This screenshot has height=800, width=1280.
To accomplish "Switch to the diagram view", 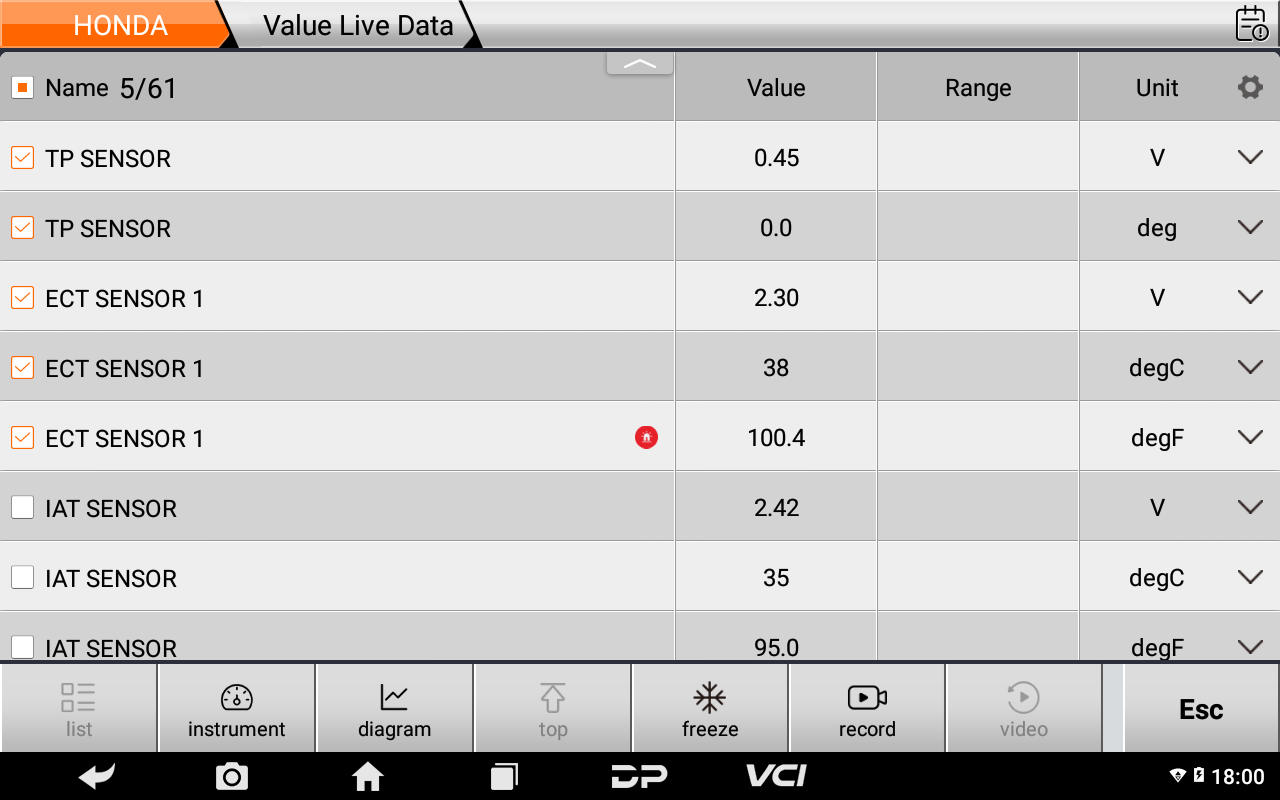I will pos(394,708).
